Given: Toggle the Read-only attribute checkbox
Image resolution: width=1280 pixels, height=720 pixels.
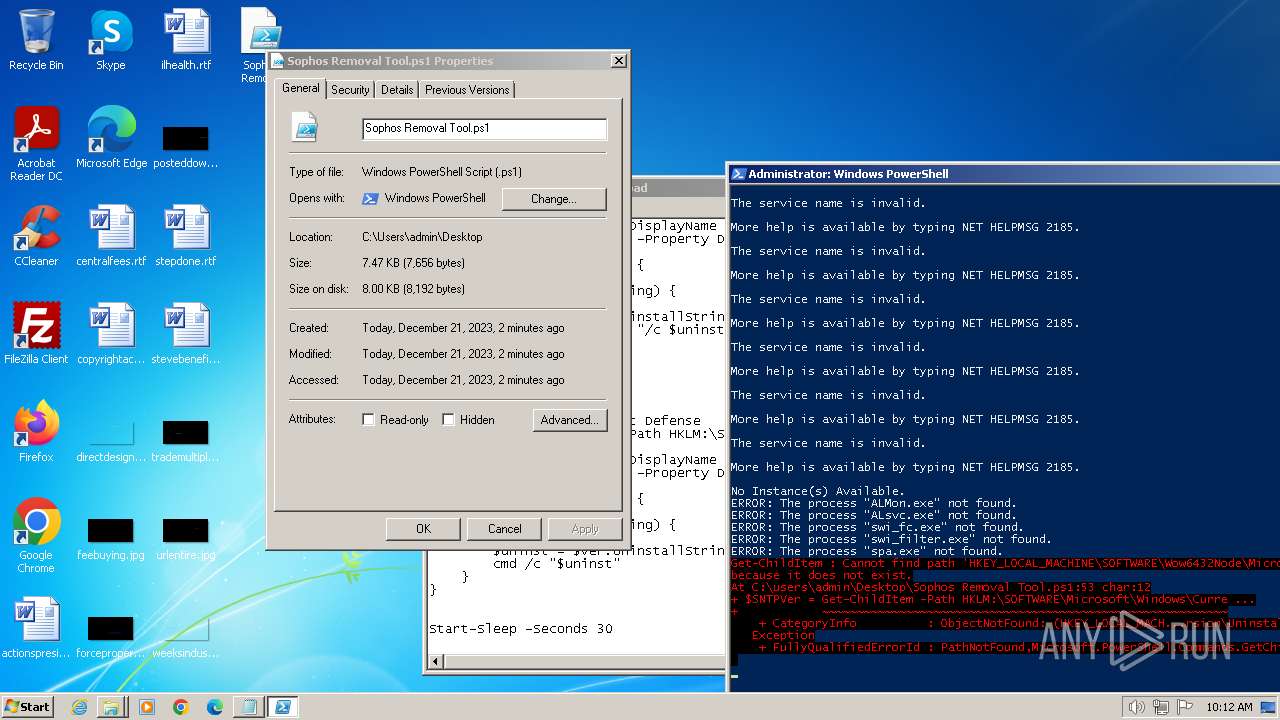Looking at the screenshot, I should coord(369,420).
